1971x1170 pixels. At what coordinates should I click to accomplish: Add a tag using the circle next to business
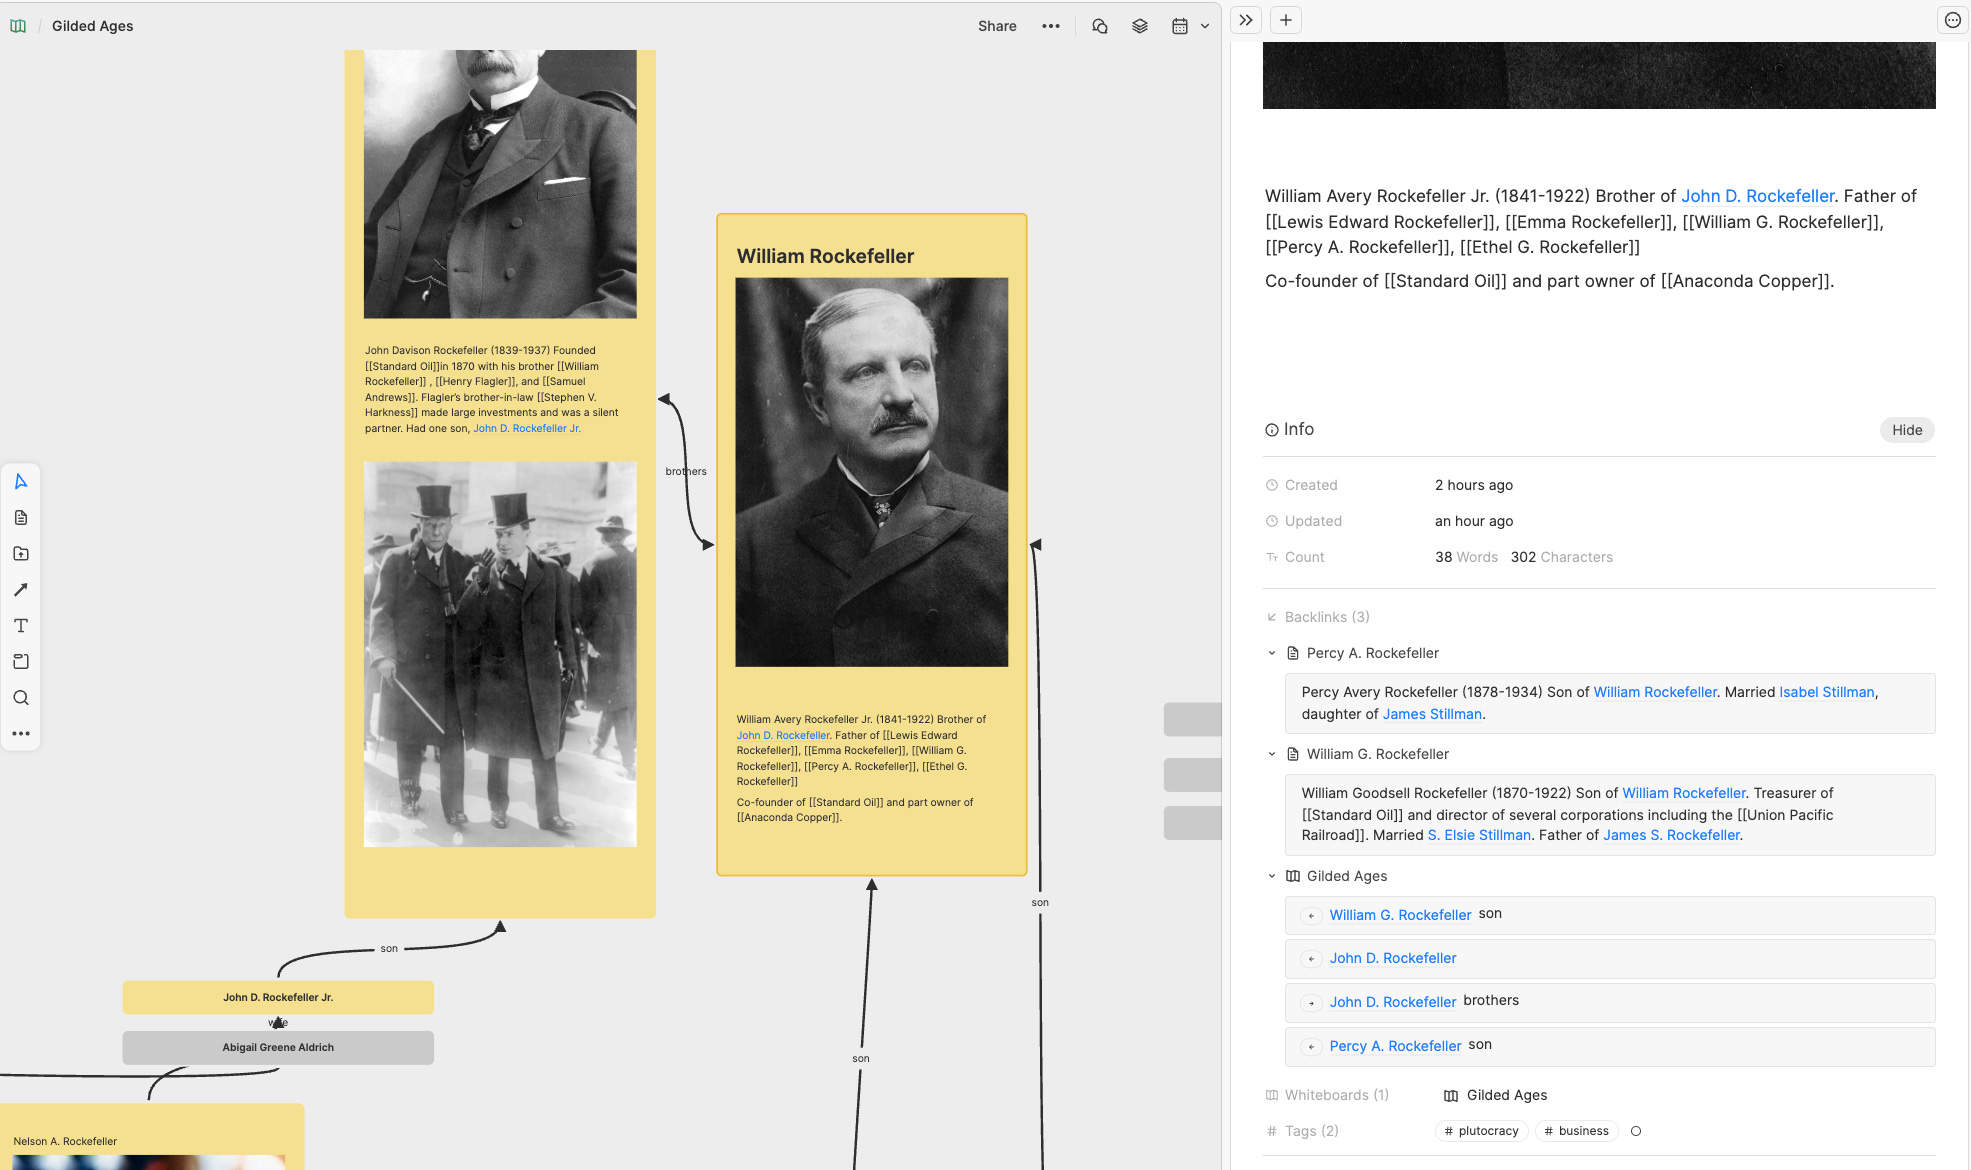pyautogui.click(x=1636, y=1131)
